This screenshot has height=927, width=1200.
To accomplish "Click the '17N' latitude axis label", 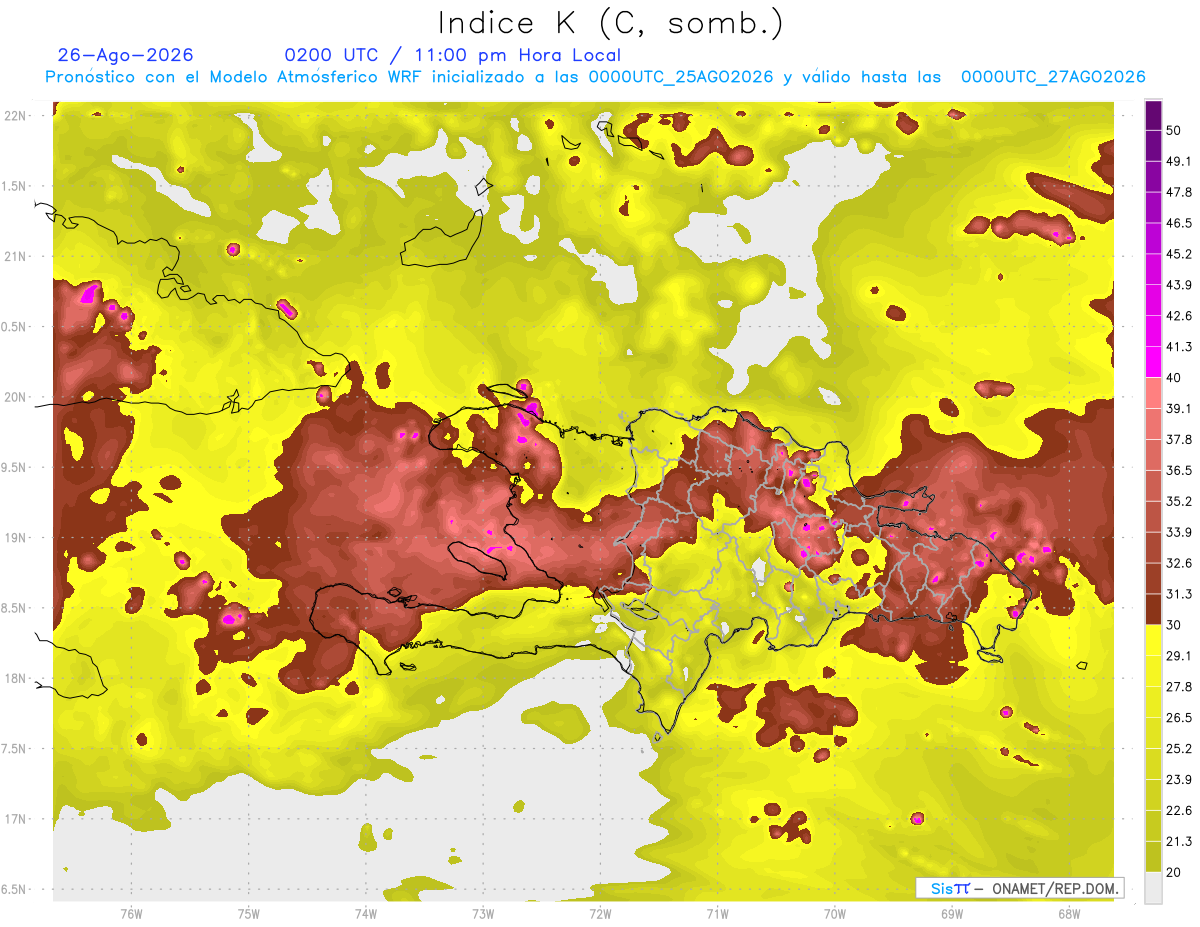I will 17,819.
